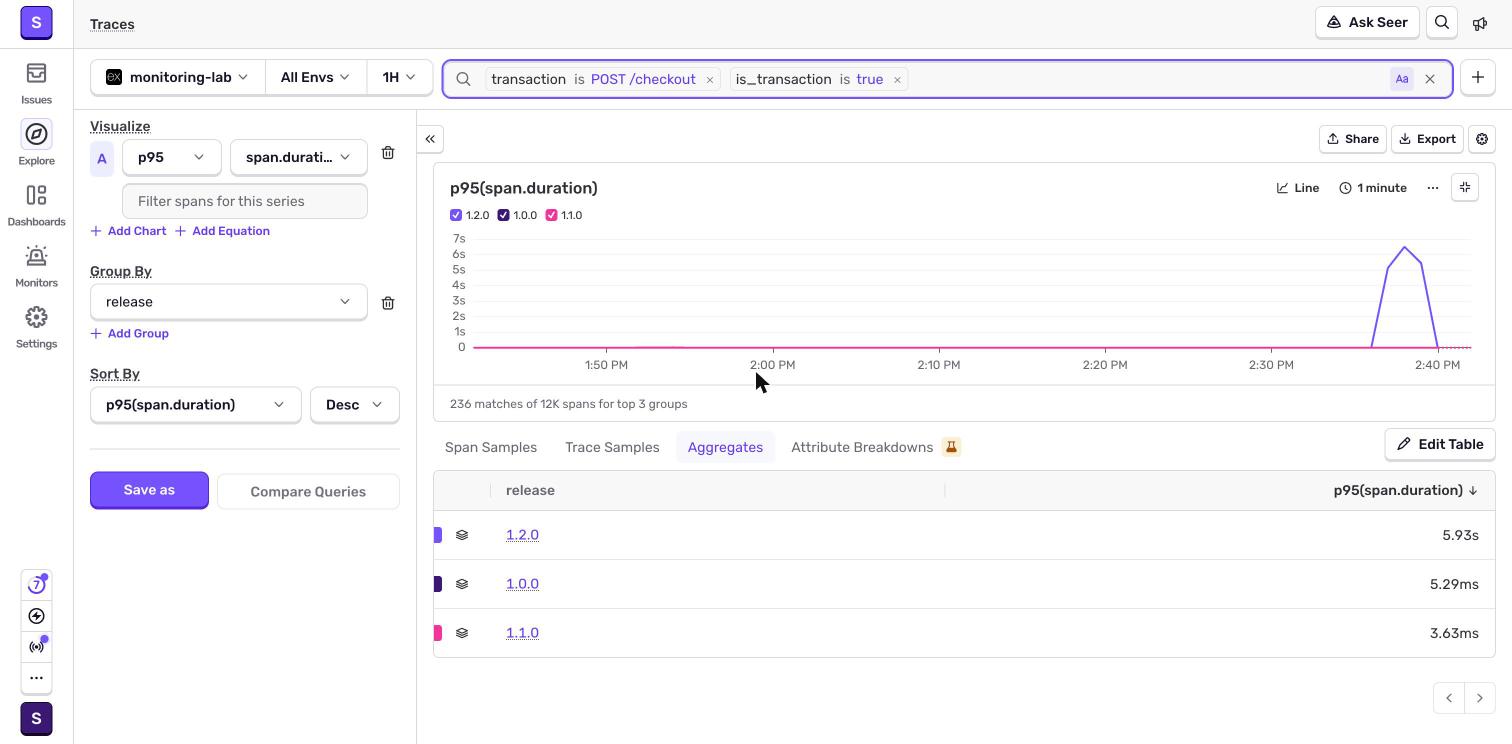Screen dimensions: 1512x744
Task: Focus the Filter spans for this series field
Action: tap(245, 201)
